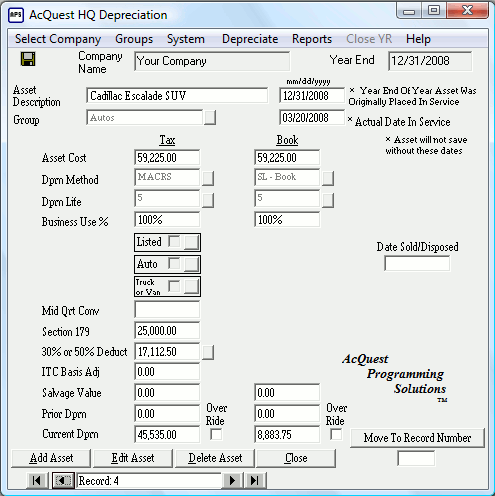Click small button beside 30% or 50% Deduct

[208, 352]
